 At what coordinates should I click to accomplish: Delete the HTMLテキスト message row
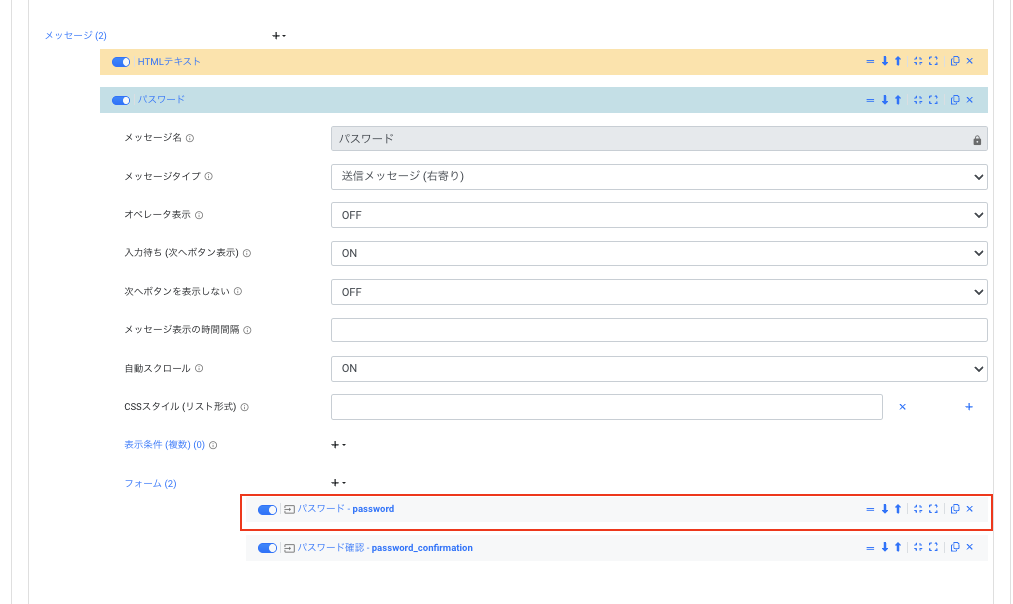click(x=970, y=62)
